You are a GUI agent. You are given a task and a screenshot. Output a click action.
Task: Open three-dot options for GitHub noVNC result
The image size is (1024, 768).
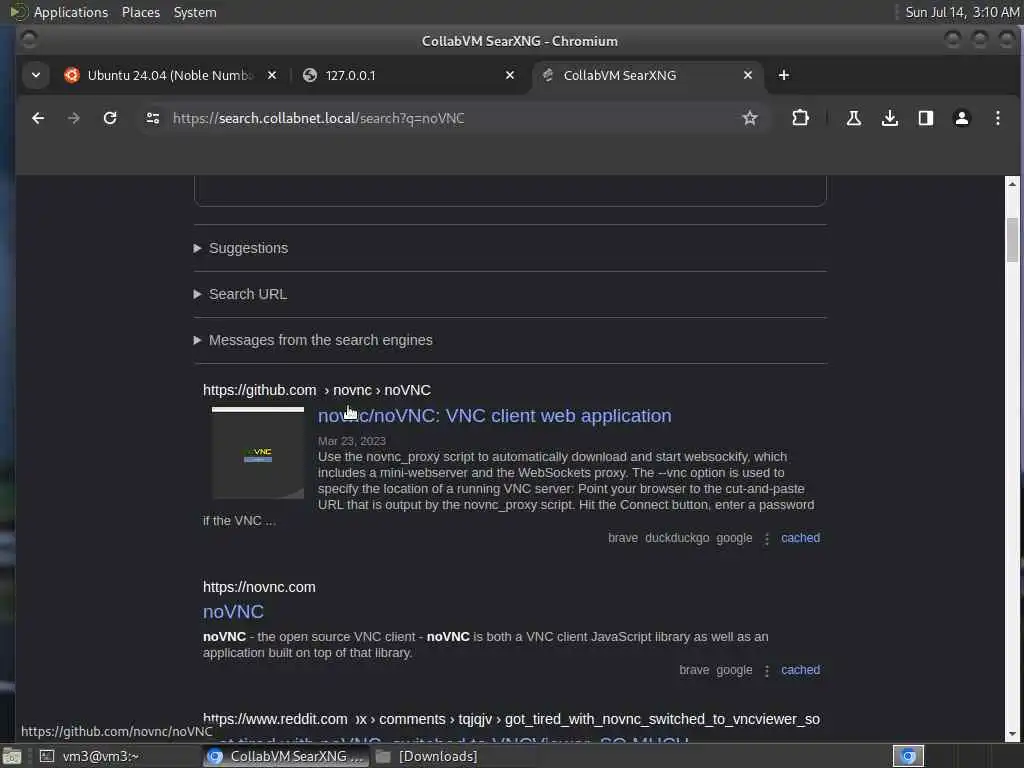767,539
